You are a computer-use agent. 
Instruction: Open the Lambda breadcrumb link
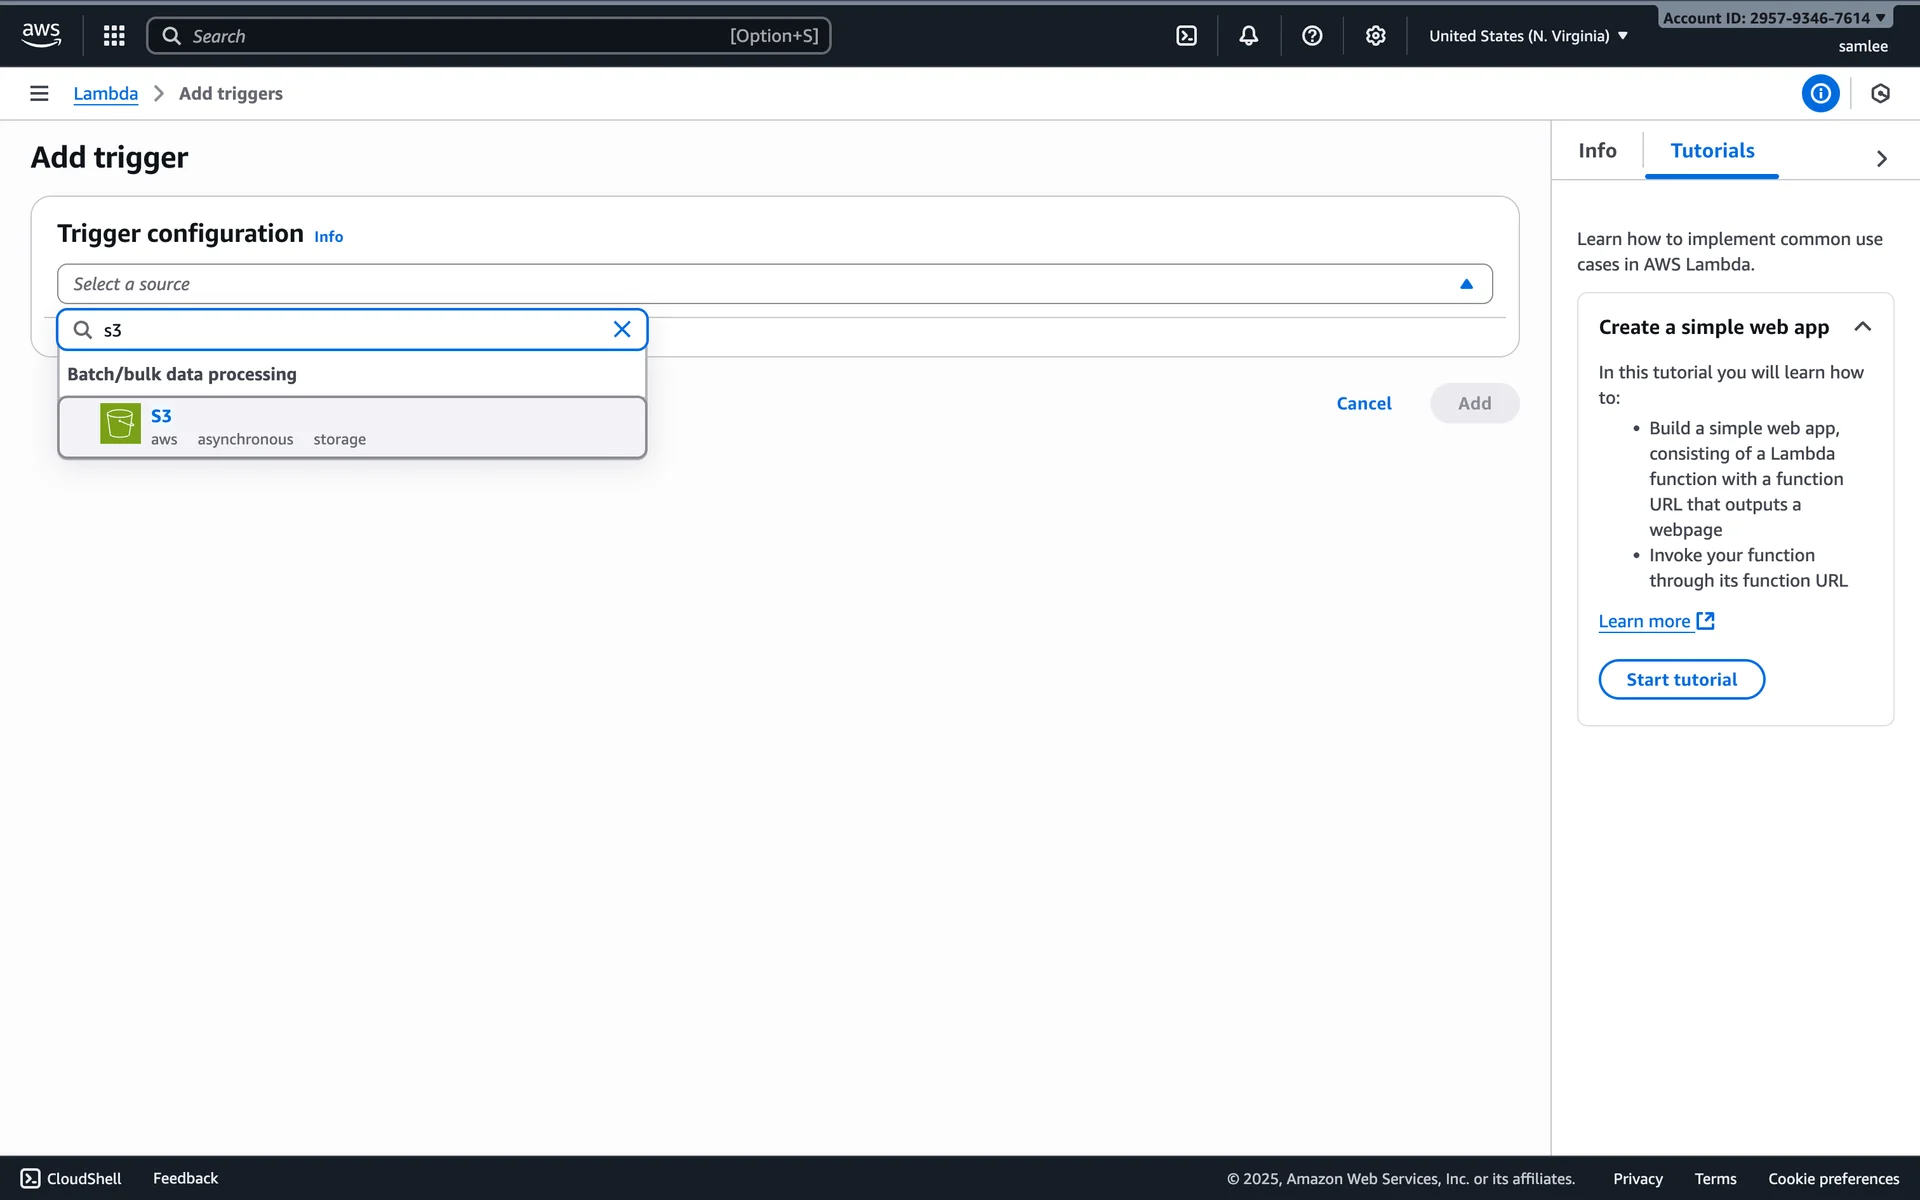(x=105, y=93)
